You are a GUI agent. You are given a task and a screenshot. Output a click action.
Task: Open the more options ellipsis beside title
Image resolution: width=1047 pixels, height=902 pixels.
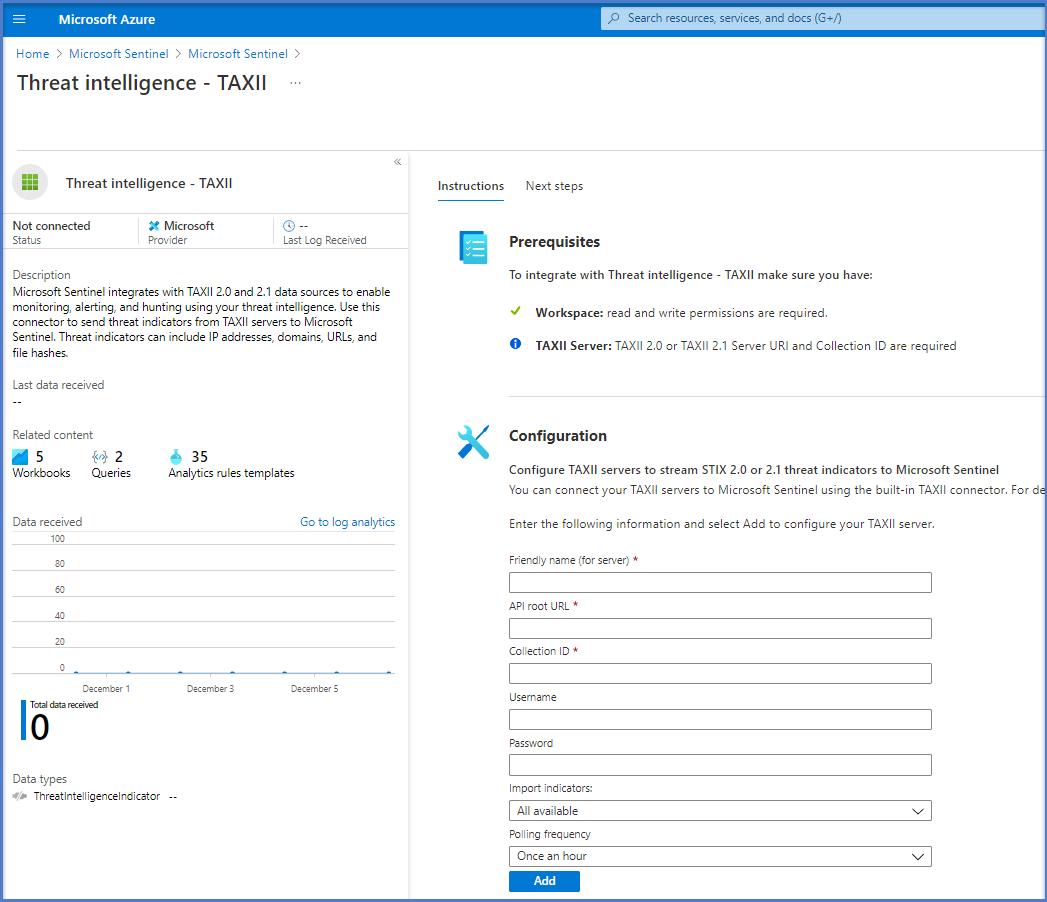click(295, 83)
